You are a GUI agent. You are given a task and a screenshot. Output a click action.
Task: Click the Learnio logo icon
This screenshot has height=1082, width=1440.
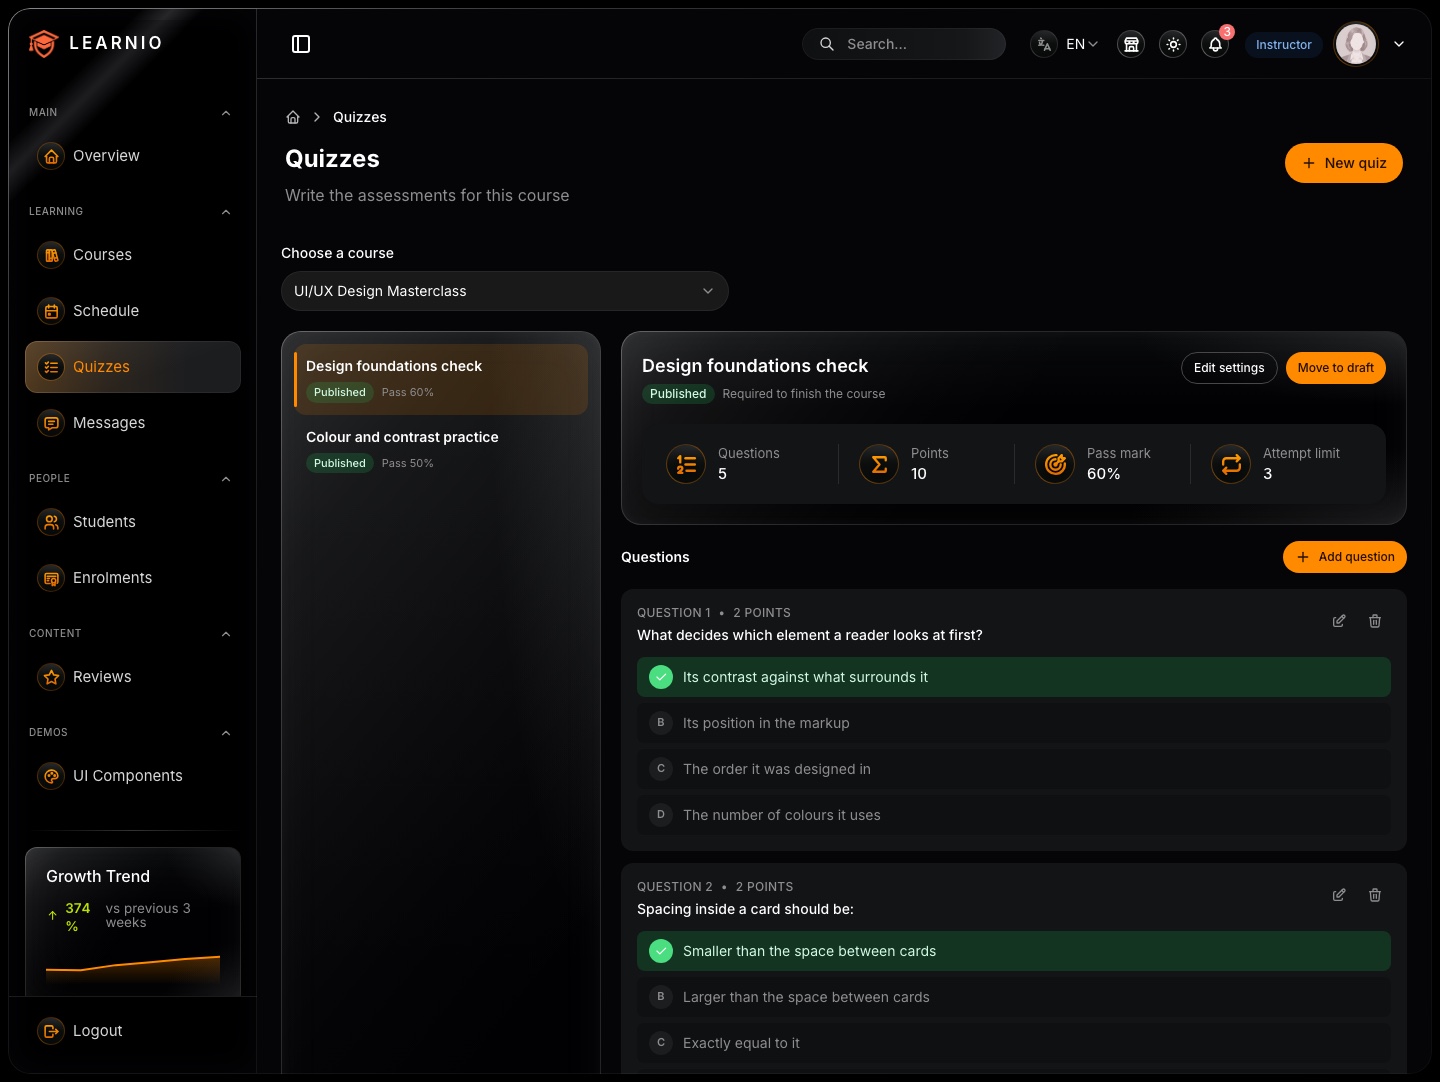click(x=43, y=43)
